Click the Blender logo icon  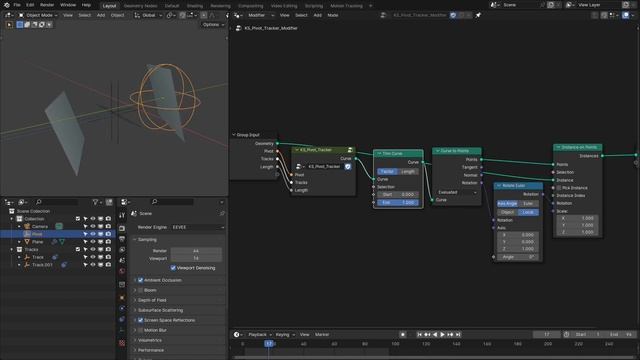click(x=7, y=5)
